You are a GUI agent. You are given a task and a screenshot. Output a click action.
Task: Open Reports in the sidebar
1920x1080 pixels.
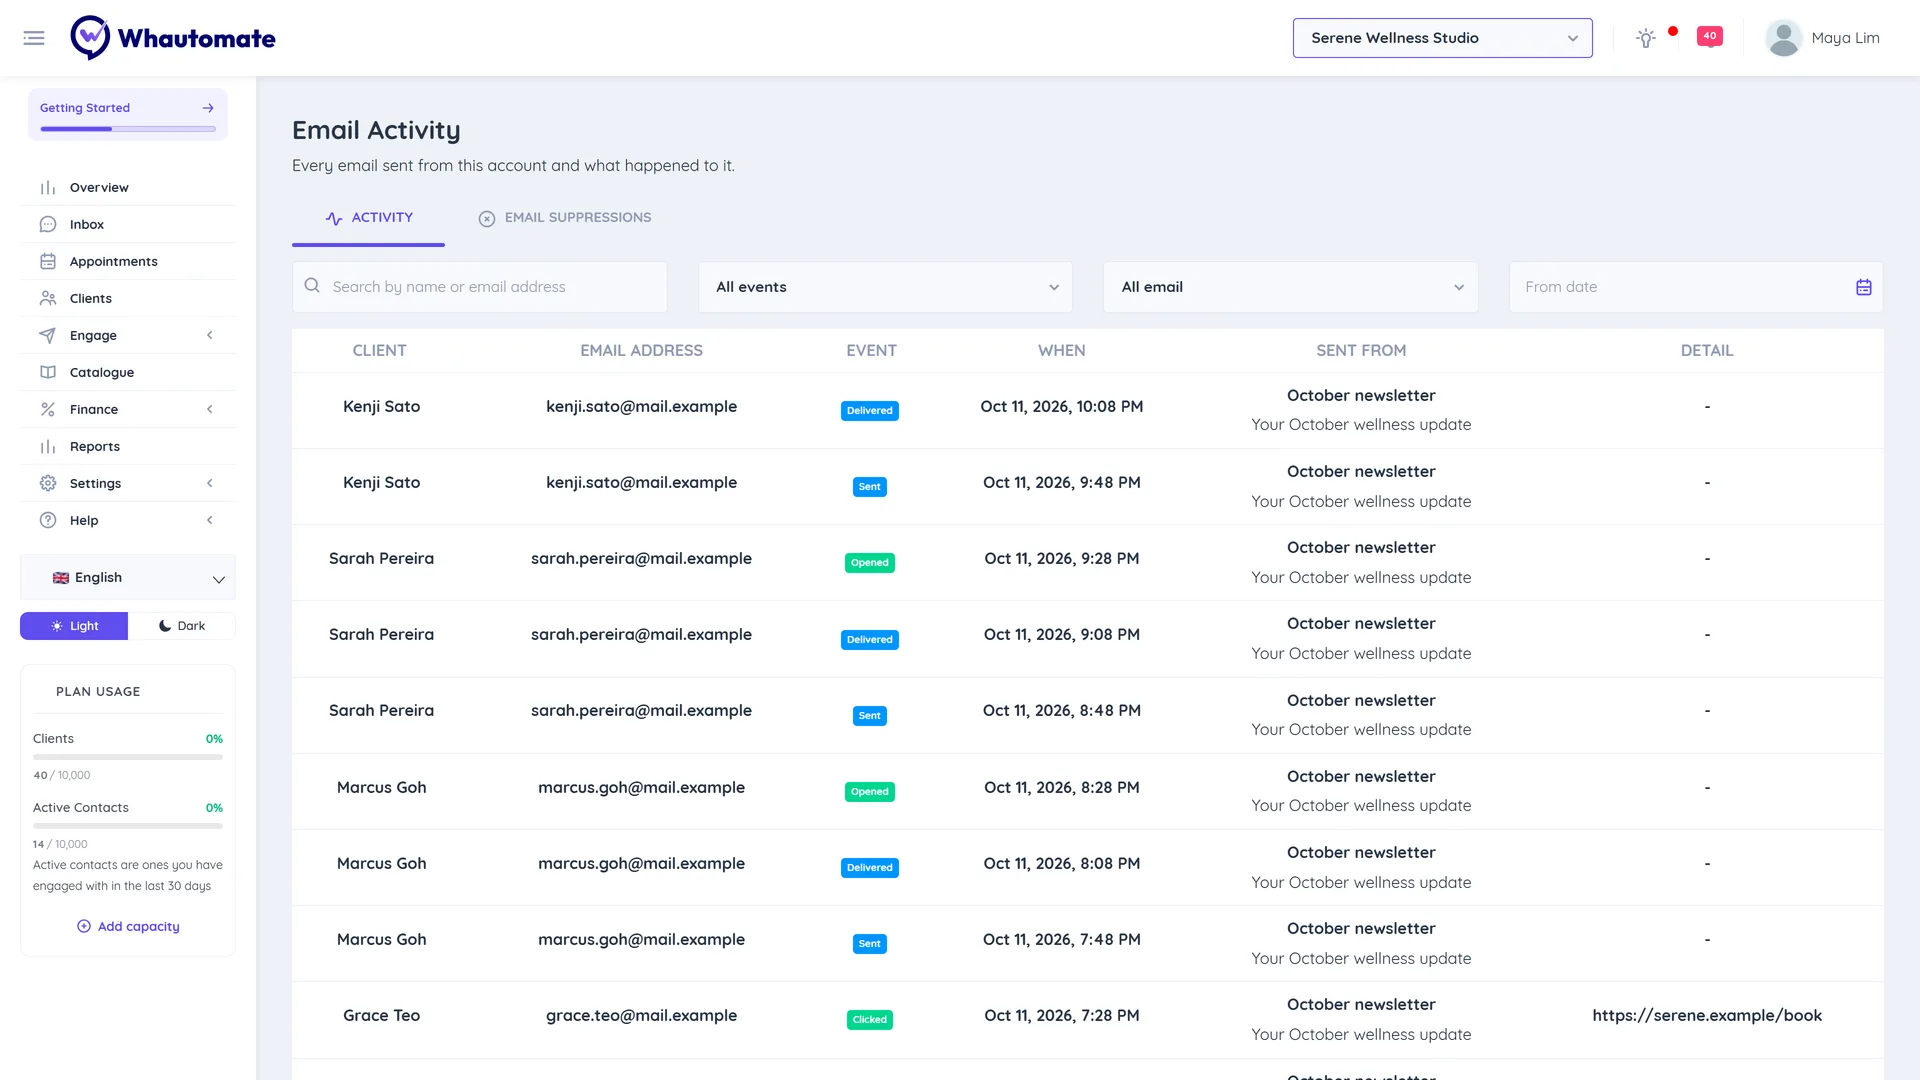(x=128, y=447)
